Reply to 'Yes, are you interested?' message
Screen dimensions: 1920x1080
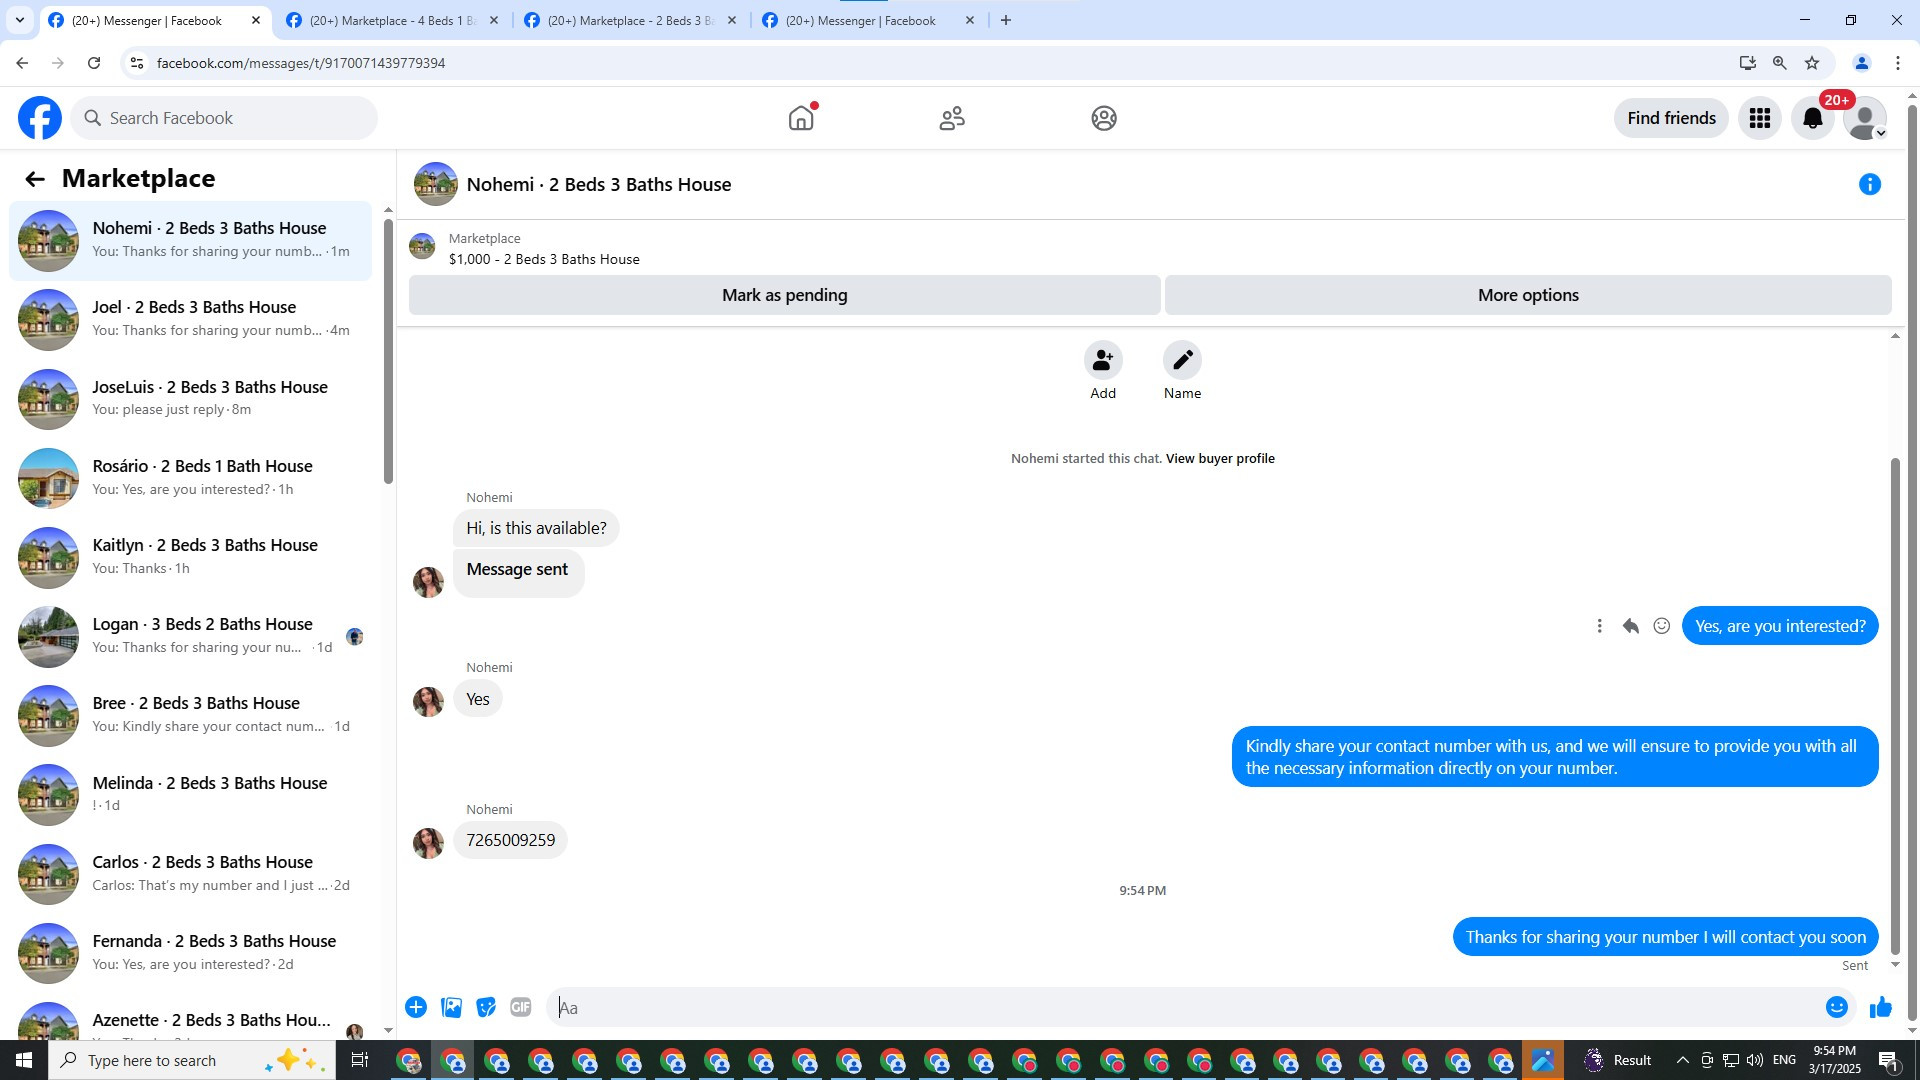click(x=1631, y=626)
